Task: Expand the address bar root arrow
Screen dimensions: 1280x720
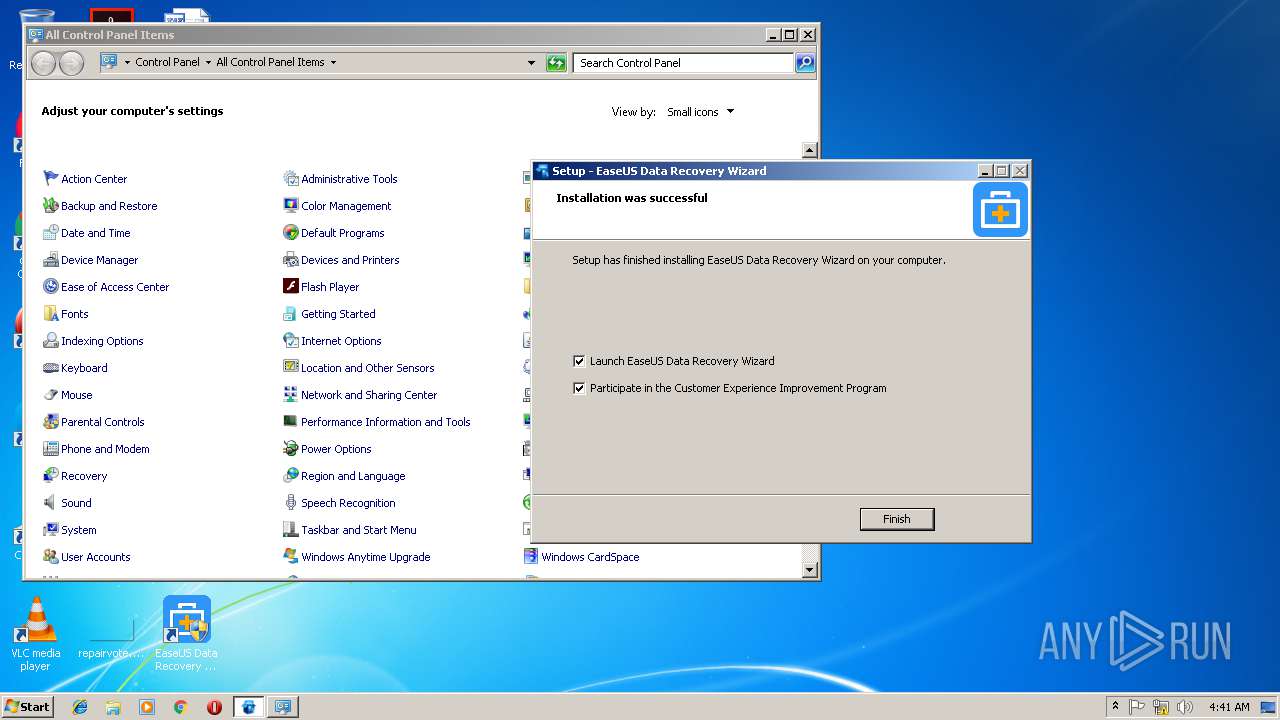Action: [127, 62]
